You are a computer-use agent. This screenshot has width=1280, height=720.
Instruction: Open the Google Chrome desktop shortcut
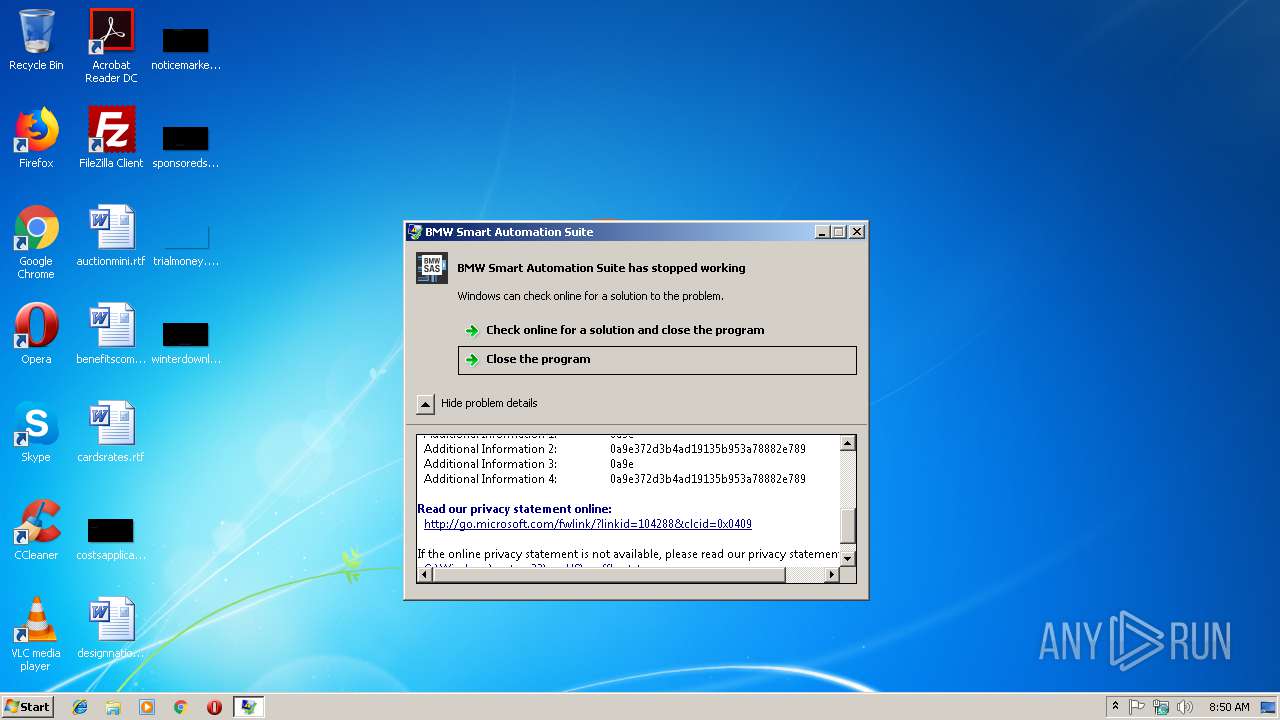(36, 242)
